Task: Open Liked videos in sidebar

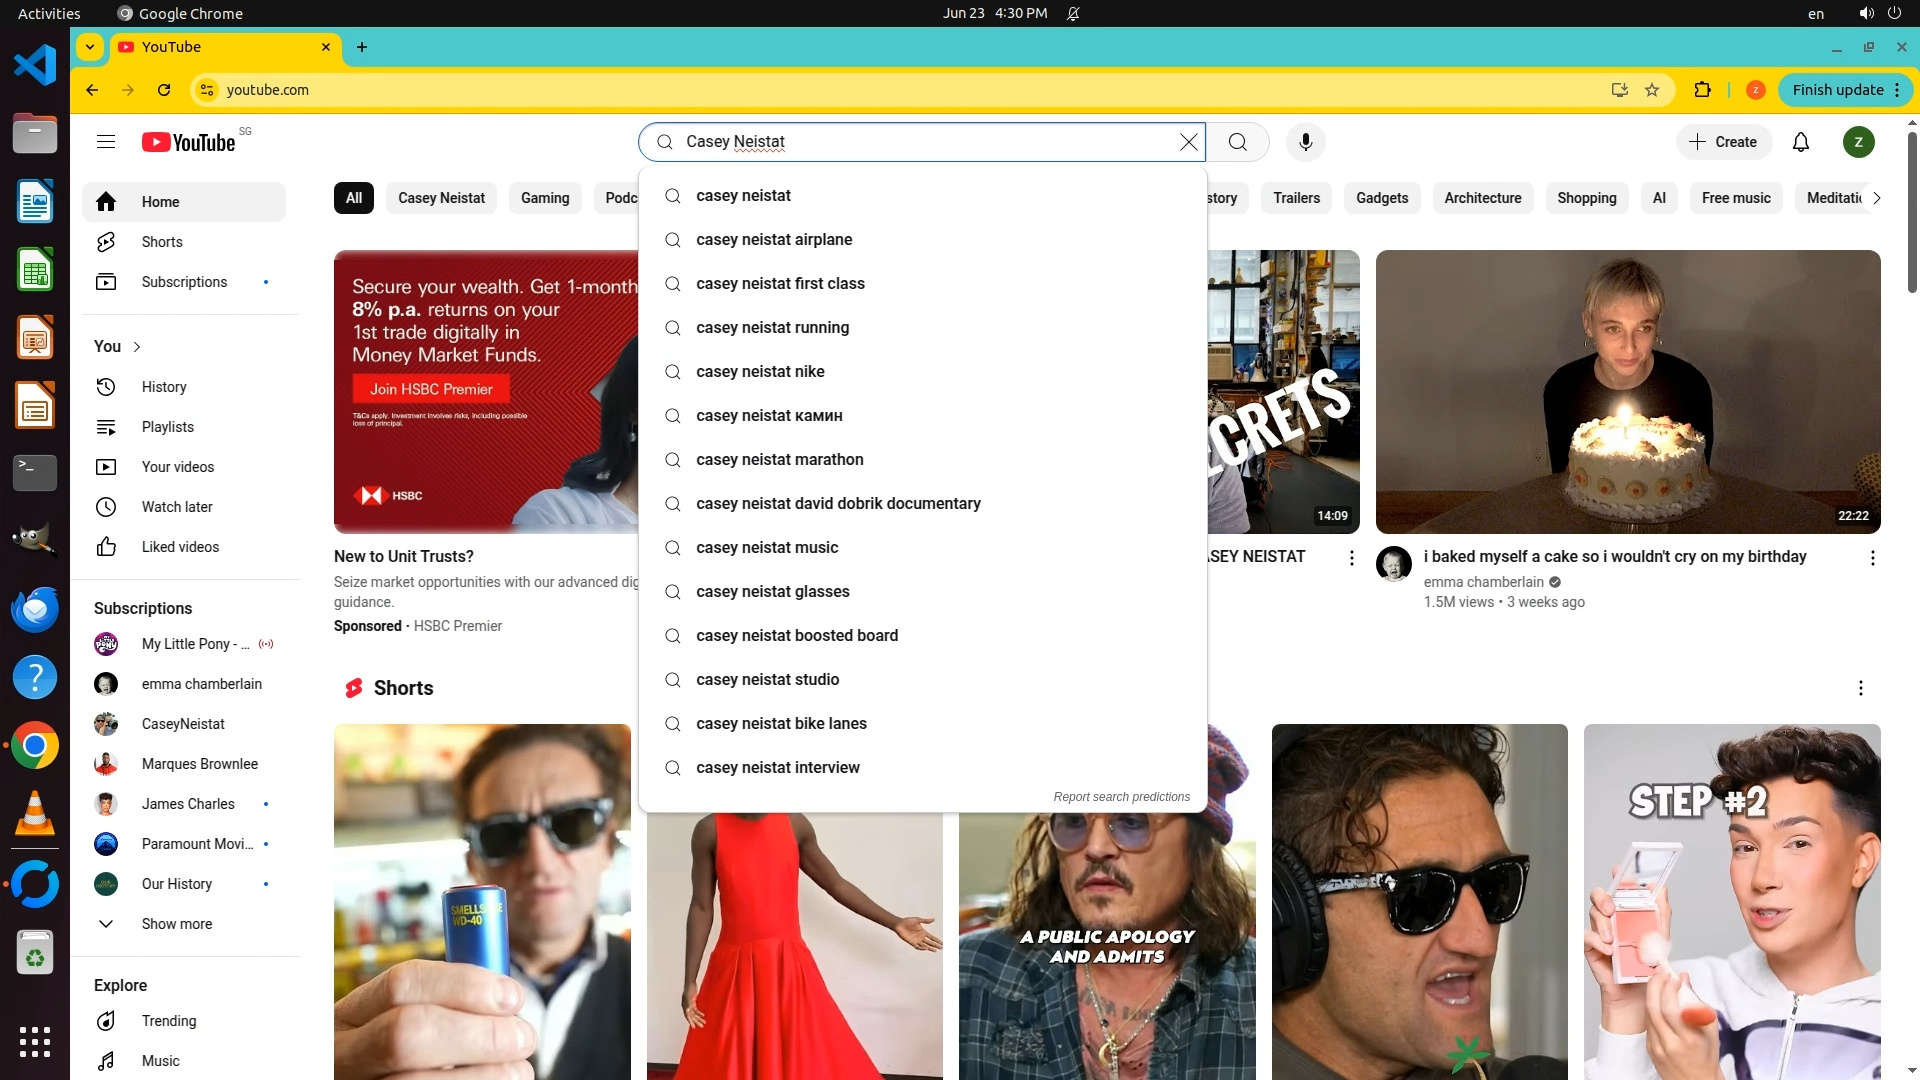Action: 180,547
